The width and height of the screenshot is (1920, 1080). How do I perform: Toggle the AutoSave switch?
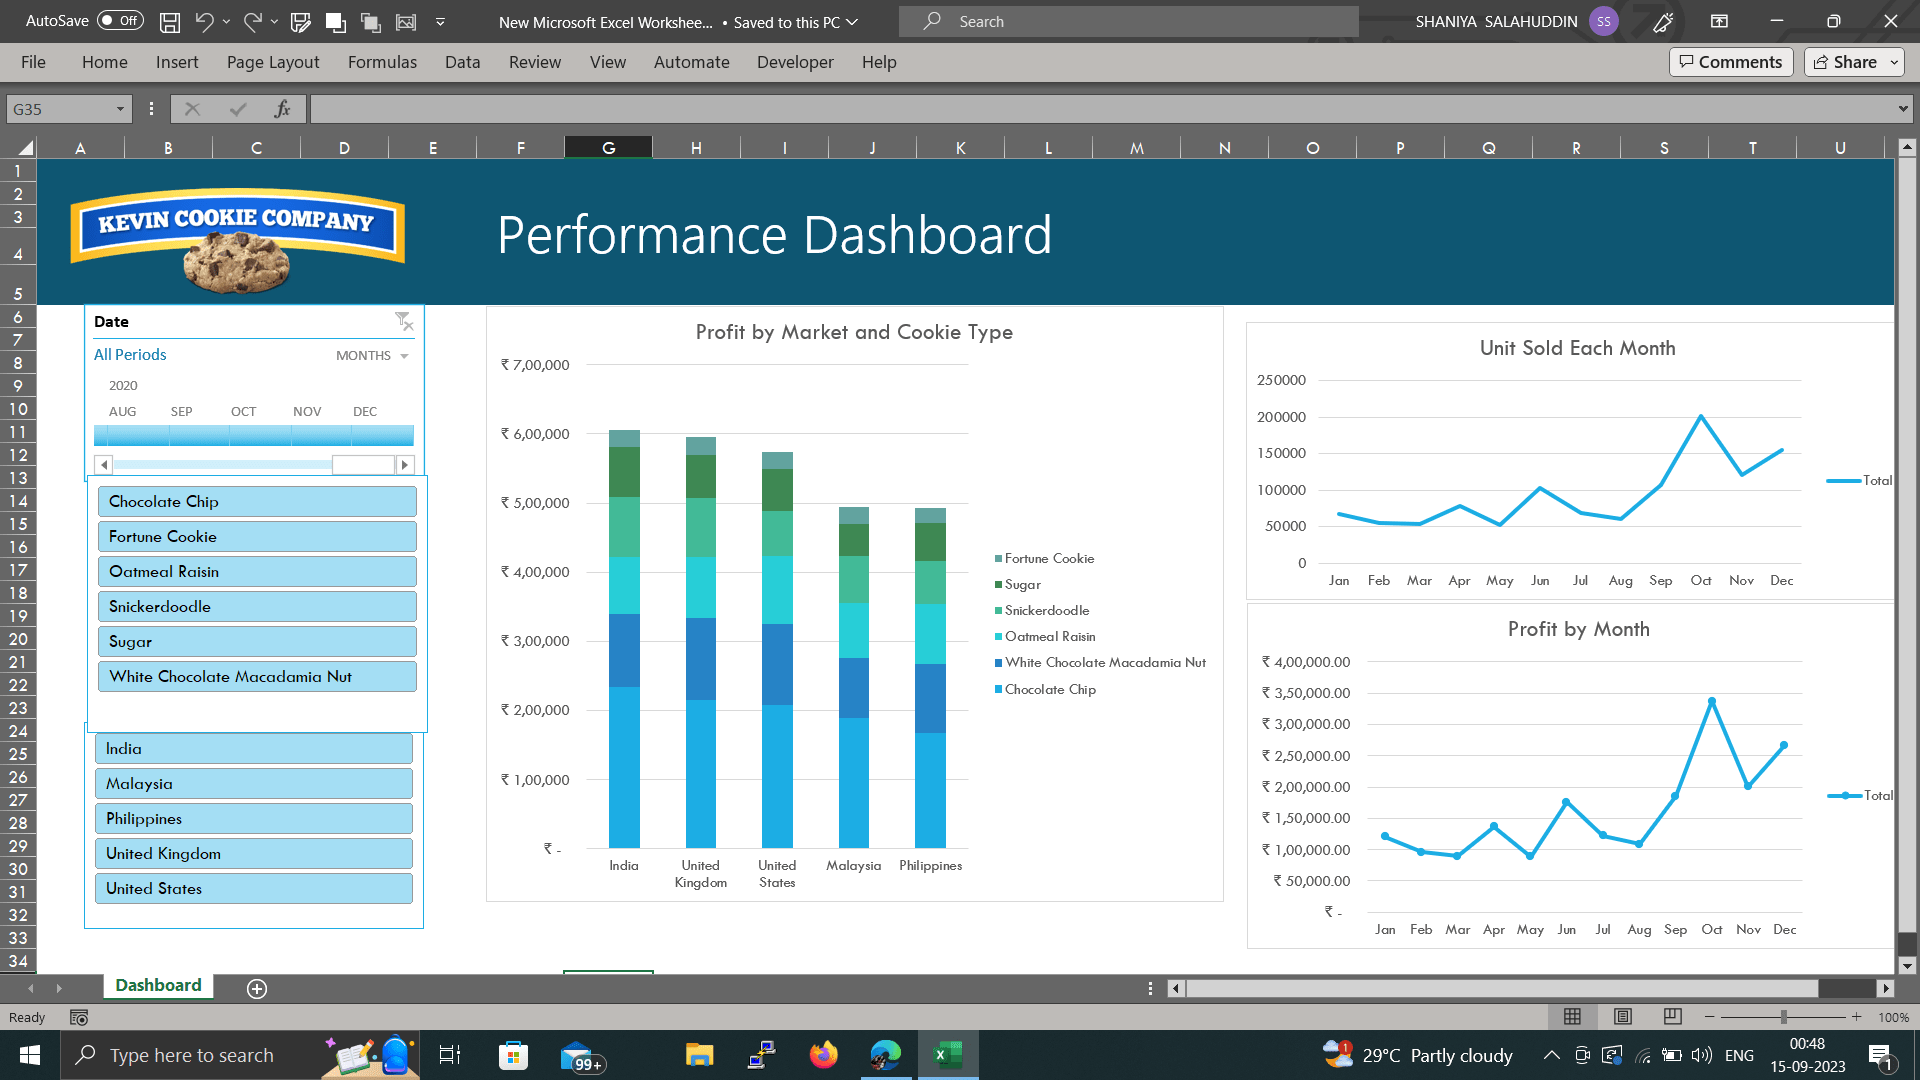120,21
